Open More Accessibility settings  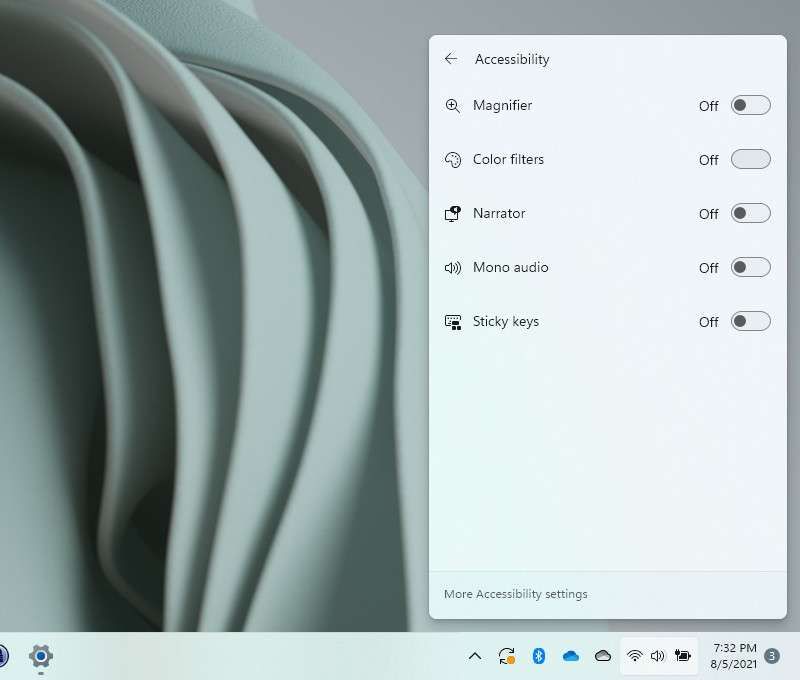coord(516,593)
